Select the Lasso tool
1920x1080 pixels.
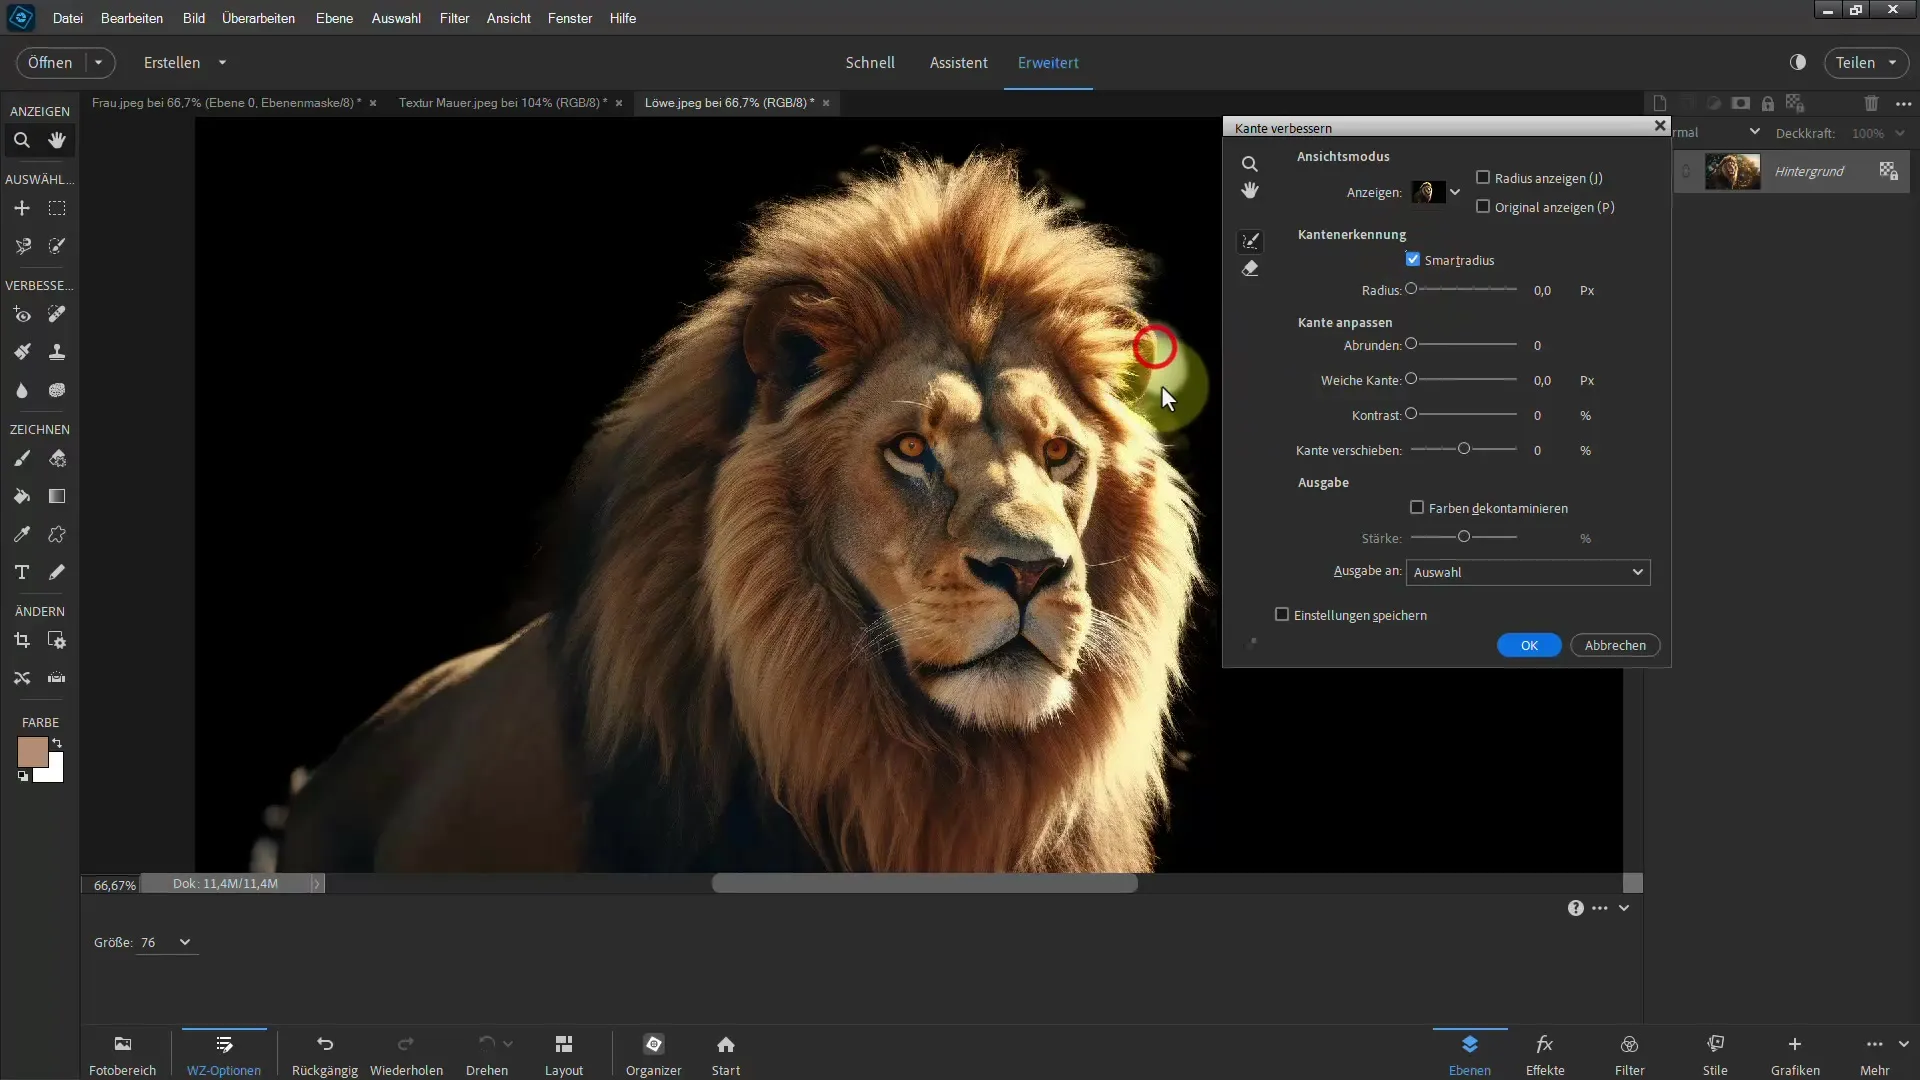coord(22,246)
